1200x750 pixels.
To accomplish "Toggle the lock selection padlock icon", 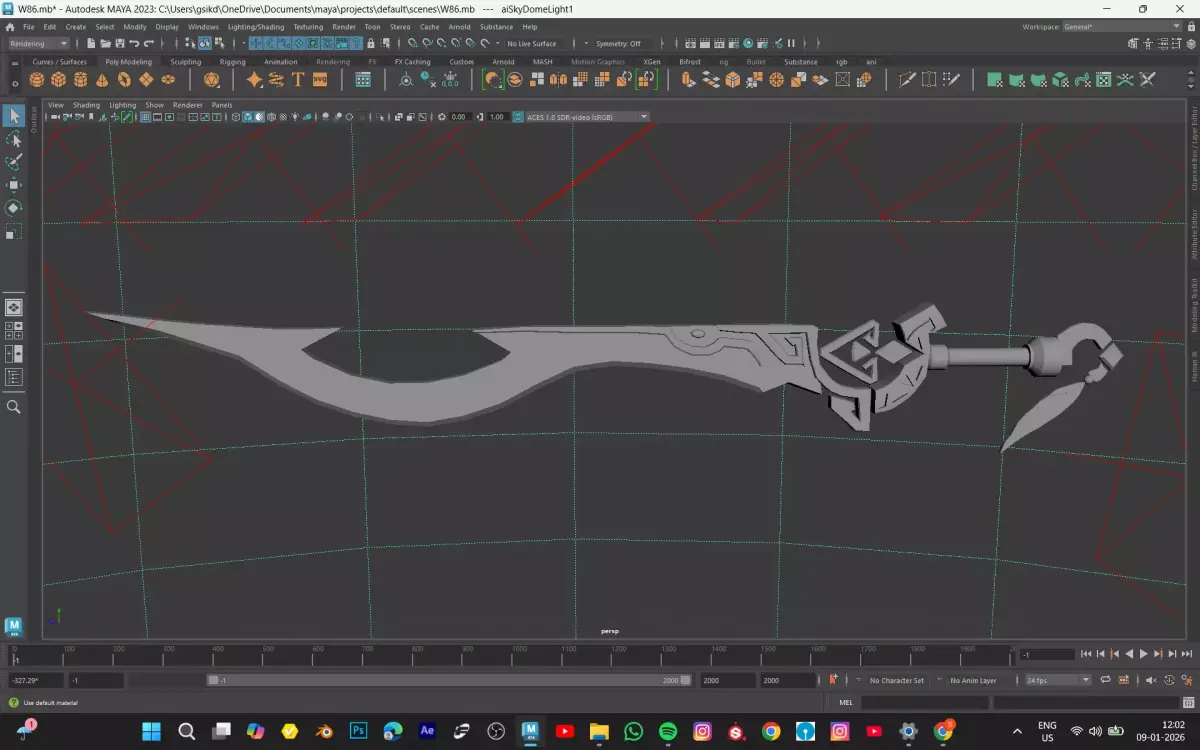I will click(372, 44).
